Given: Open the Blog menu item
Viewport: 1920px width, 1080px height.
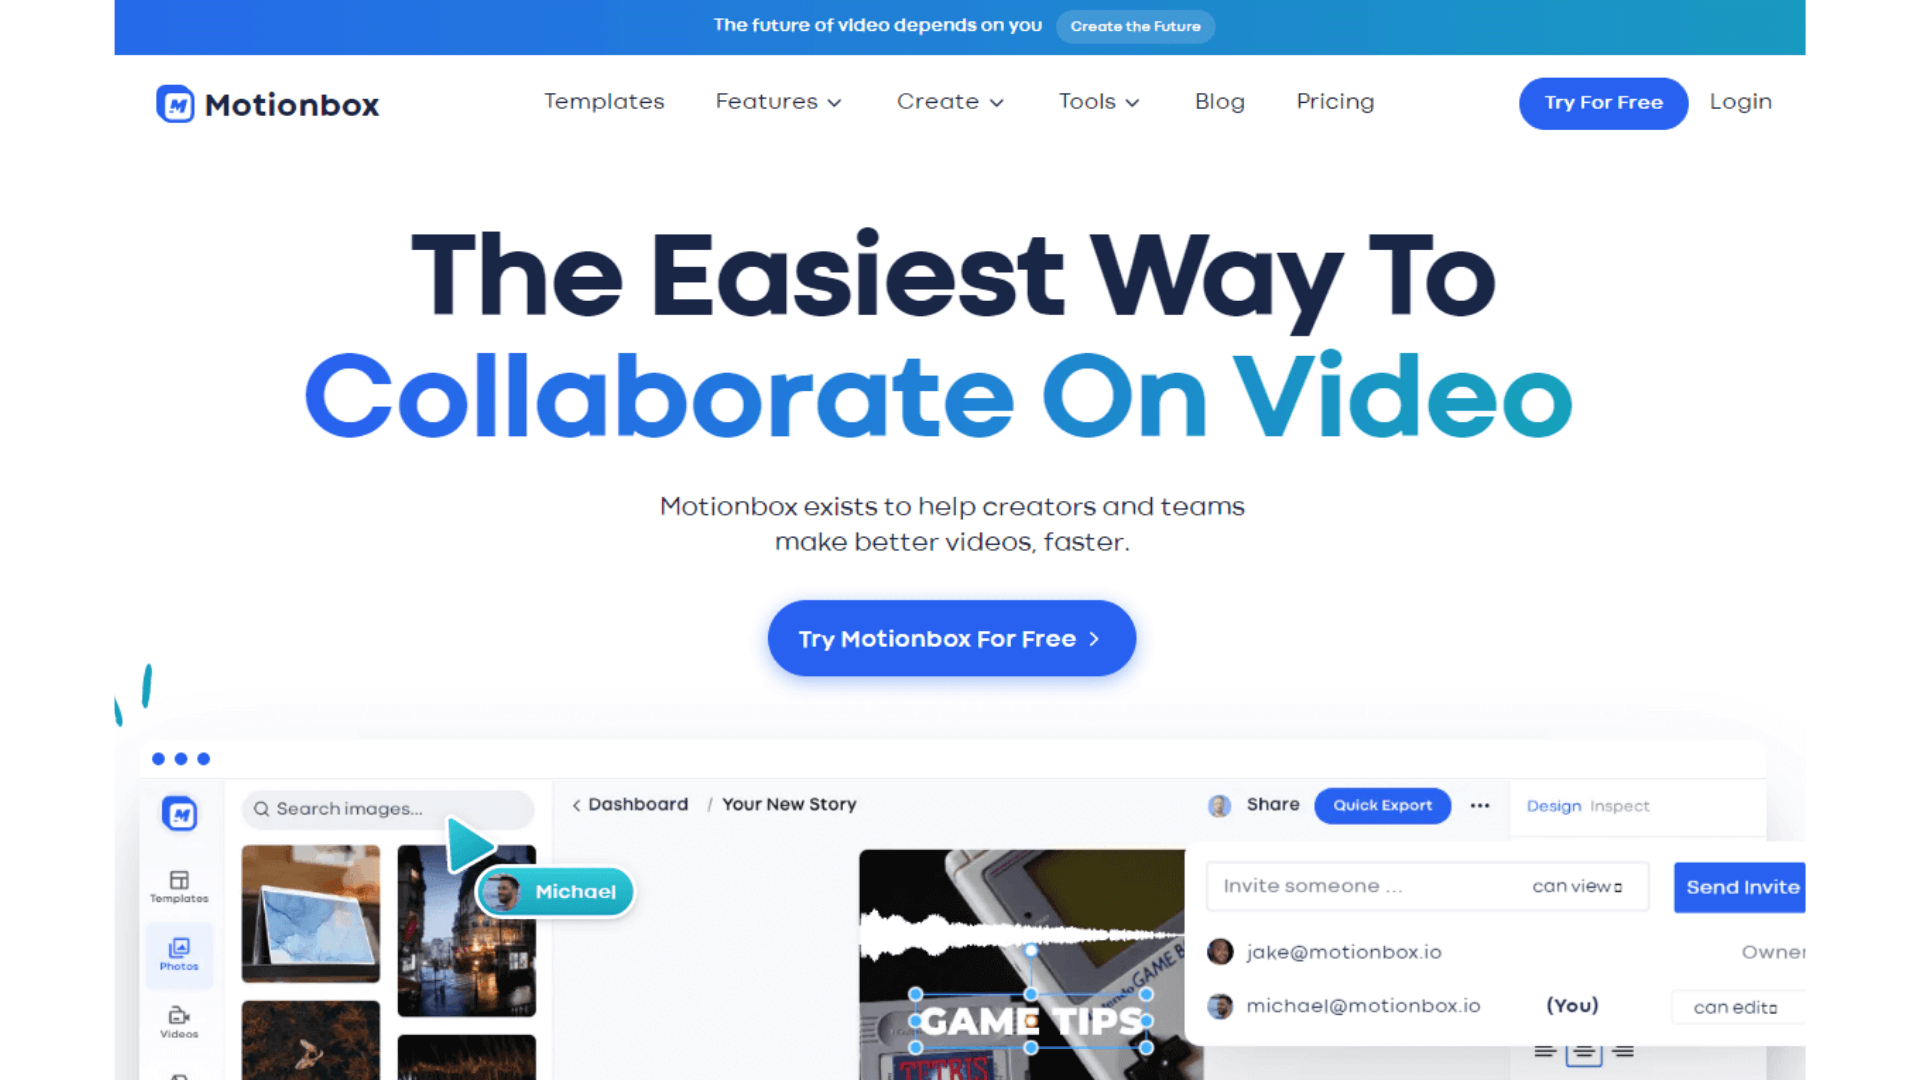Looking at the screenshot, I should coord(1216,102).
